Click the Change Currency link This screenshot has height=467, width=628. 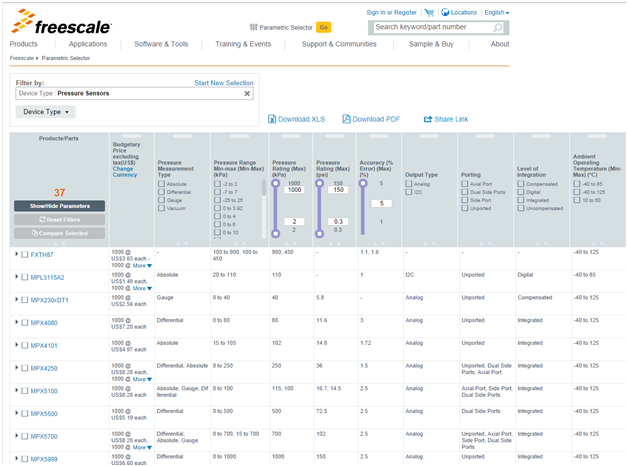tap(125, 172)
